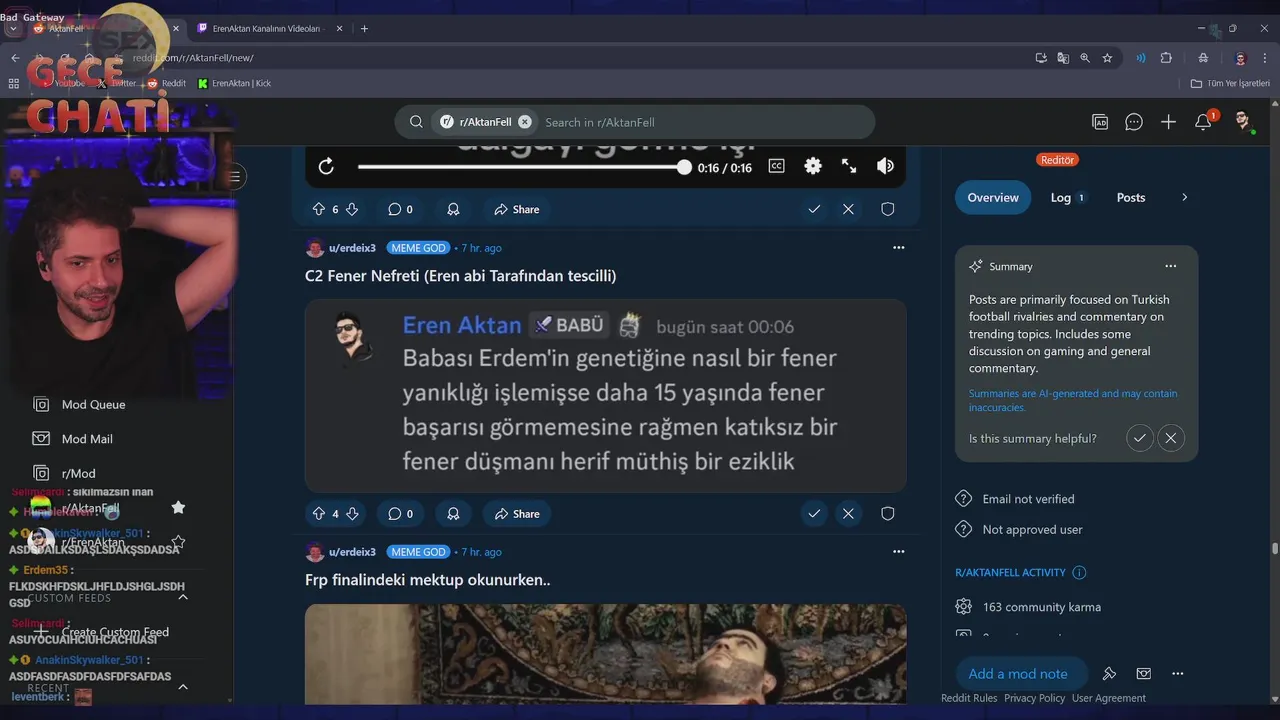Remove the video post with the X icon
1280x720 pixels.
pos(848,209)
